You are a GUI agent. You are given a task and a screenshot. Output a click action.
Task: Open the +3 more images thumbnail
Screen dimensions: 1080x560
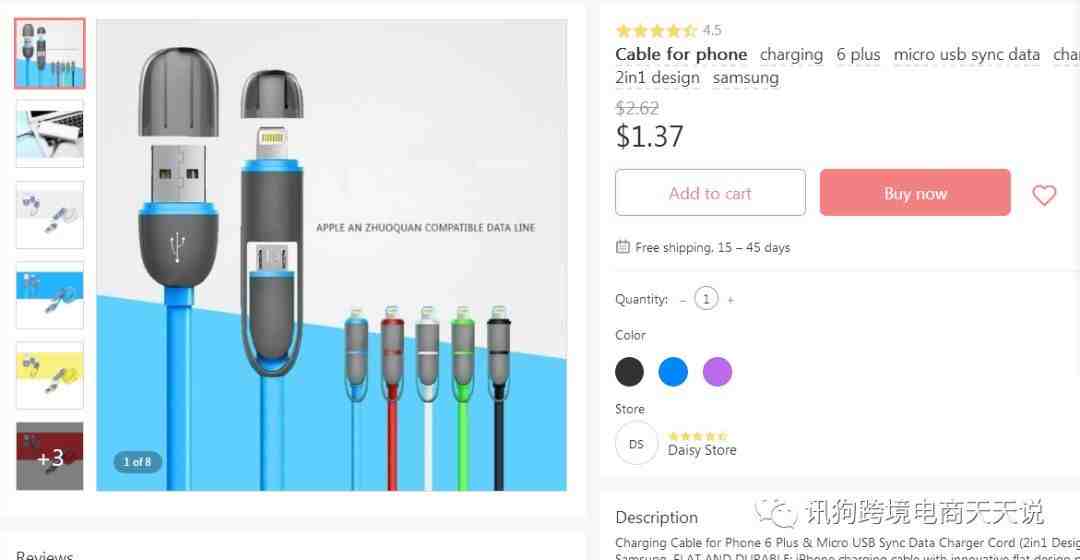pos(50,457)
